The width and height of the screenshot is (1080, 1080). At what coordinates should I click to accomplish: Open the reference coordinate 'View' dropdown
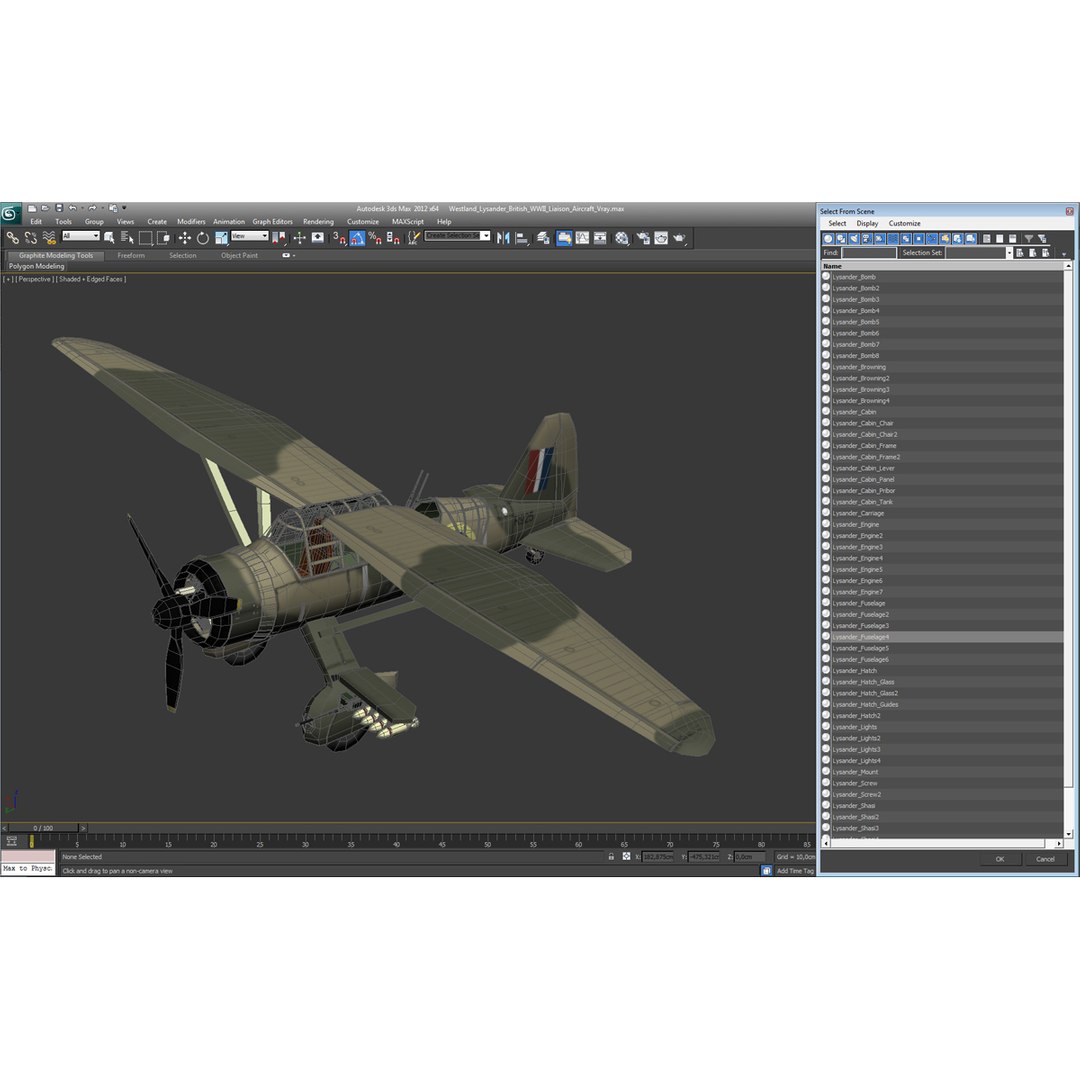(249, 236)
